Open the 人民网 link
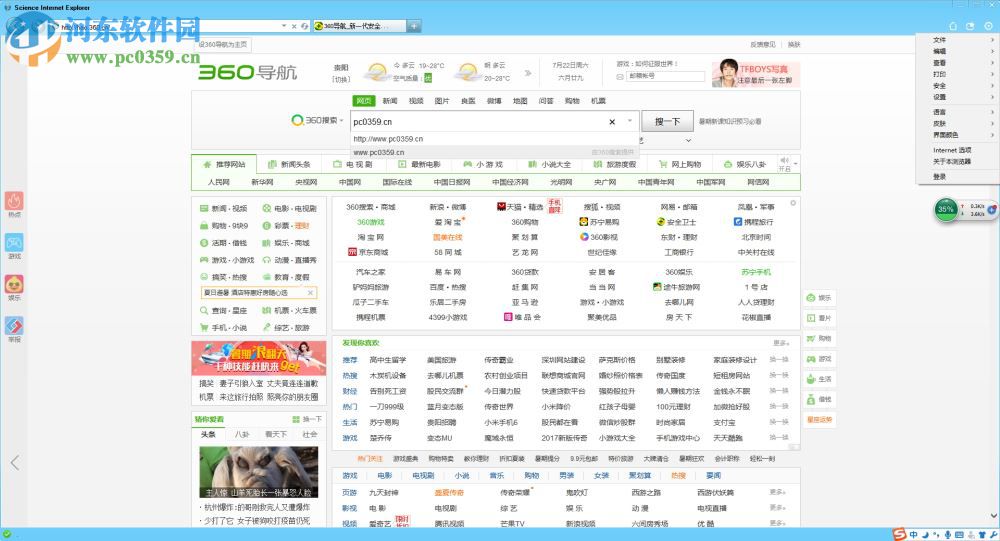This screenshot has width=1000, height=541. pyautogui.click(x=218, y=182)
